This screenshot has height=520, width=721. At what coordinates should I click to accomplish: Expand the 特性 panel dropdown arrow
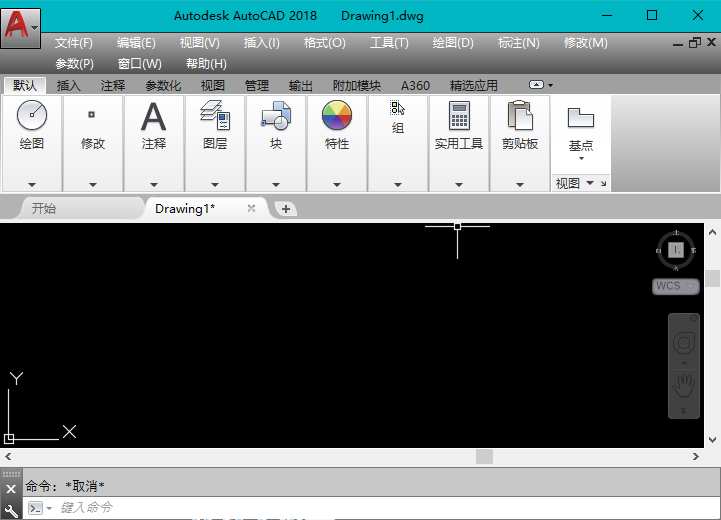pos(337,185)
